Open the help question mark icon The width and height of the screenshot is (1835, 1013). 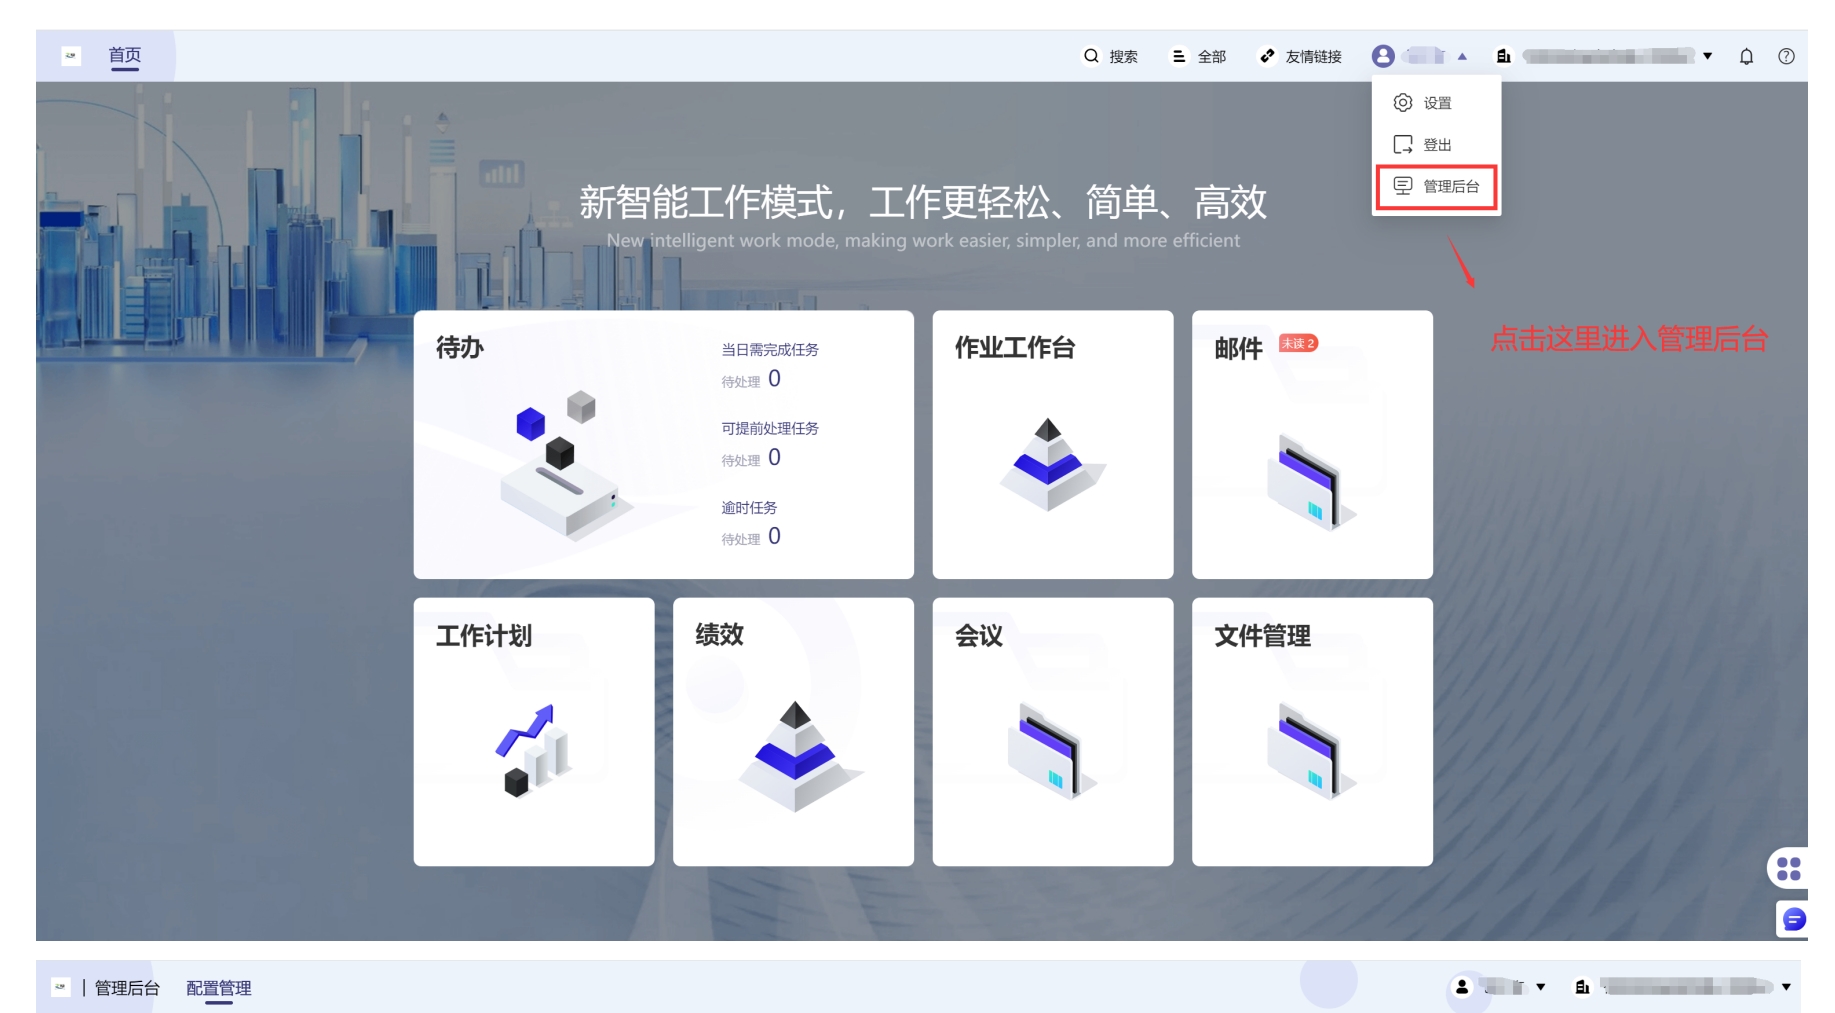[x=1786, y=56]
